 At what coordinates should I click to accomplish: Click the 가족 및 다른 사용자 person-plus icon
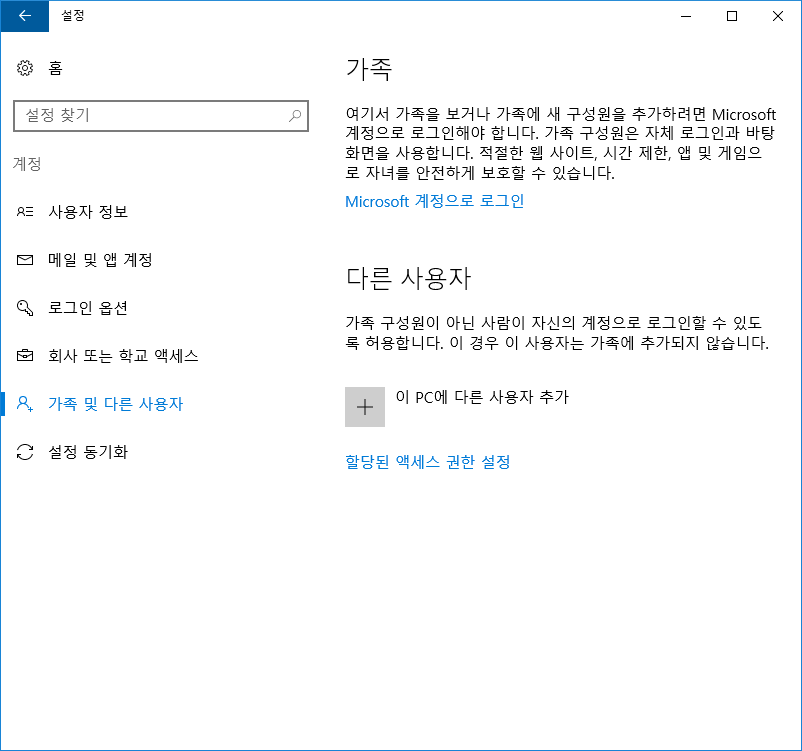(x=25, y=404)
